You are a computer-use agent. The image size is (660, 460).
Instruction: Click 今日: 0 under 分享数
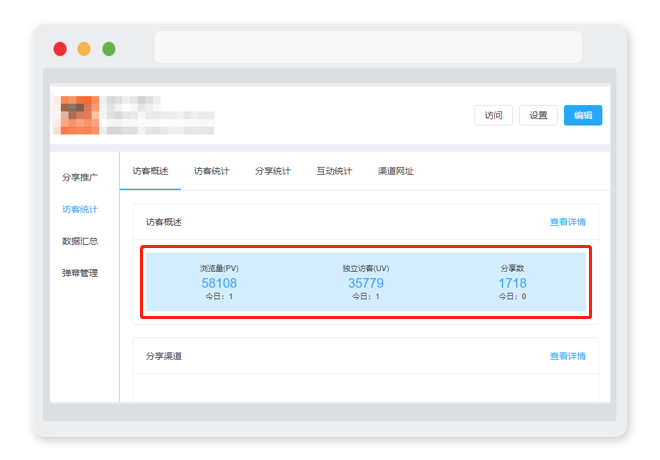click(512, 296)
